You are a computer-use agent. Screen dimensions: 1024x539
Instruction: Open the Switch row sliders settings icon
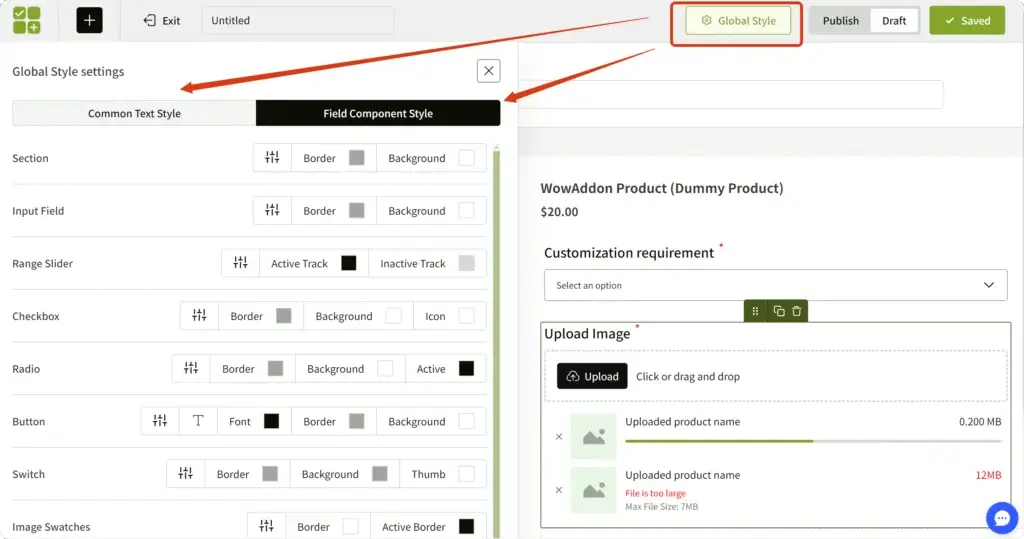pyautogui.click(x=185, y=474)
